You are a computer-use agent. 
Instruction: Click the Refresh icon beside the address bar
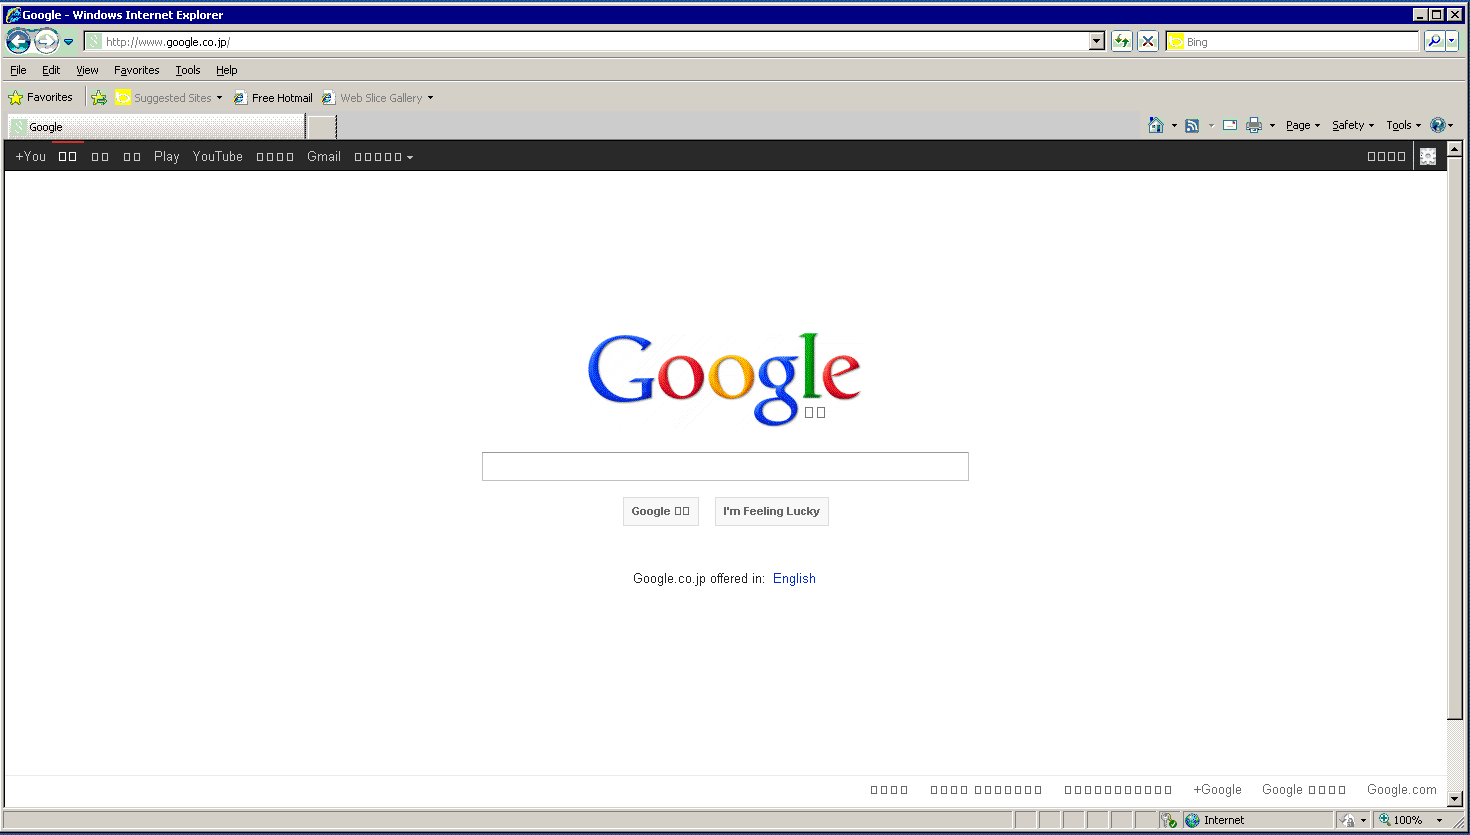(x=1121, y=41)
